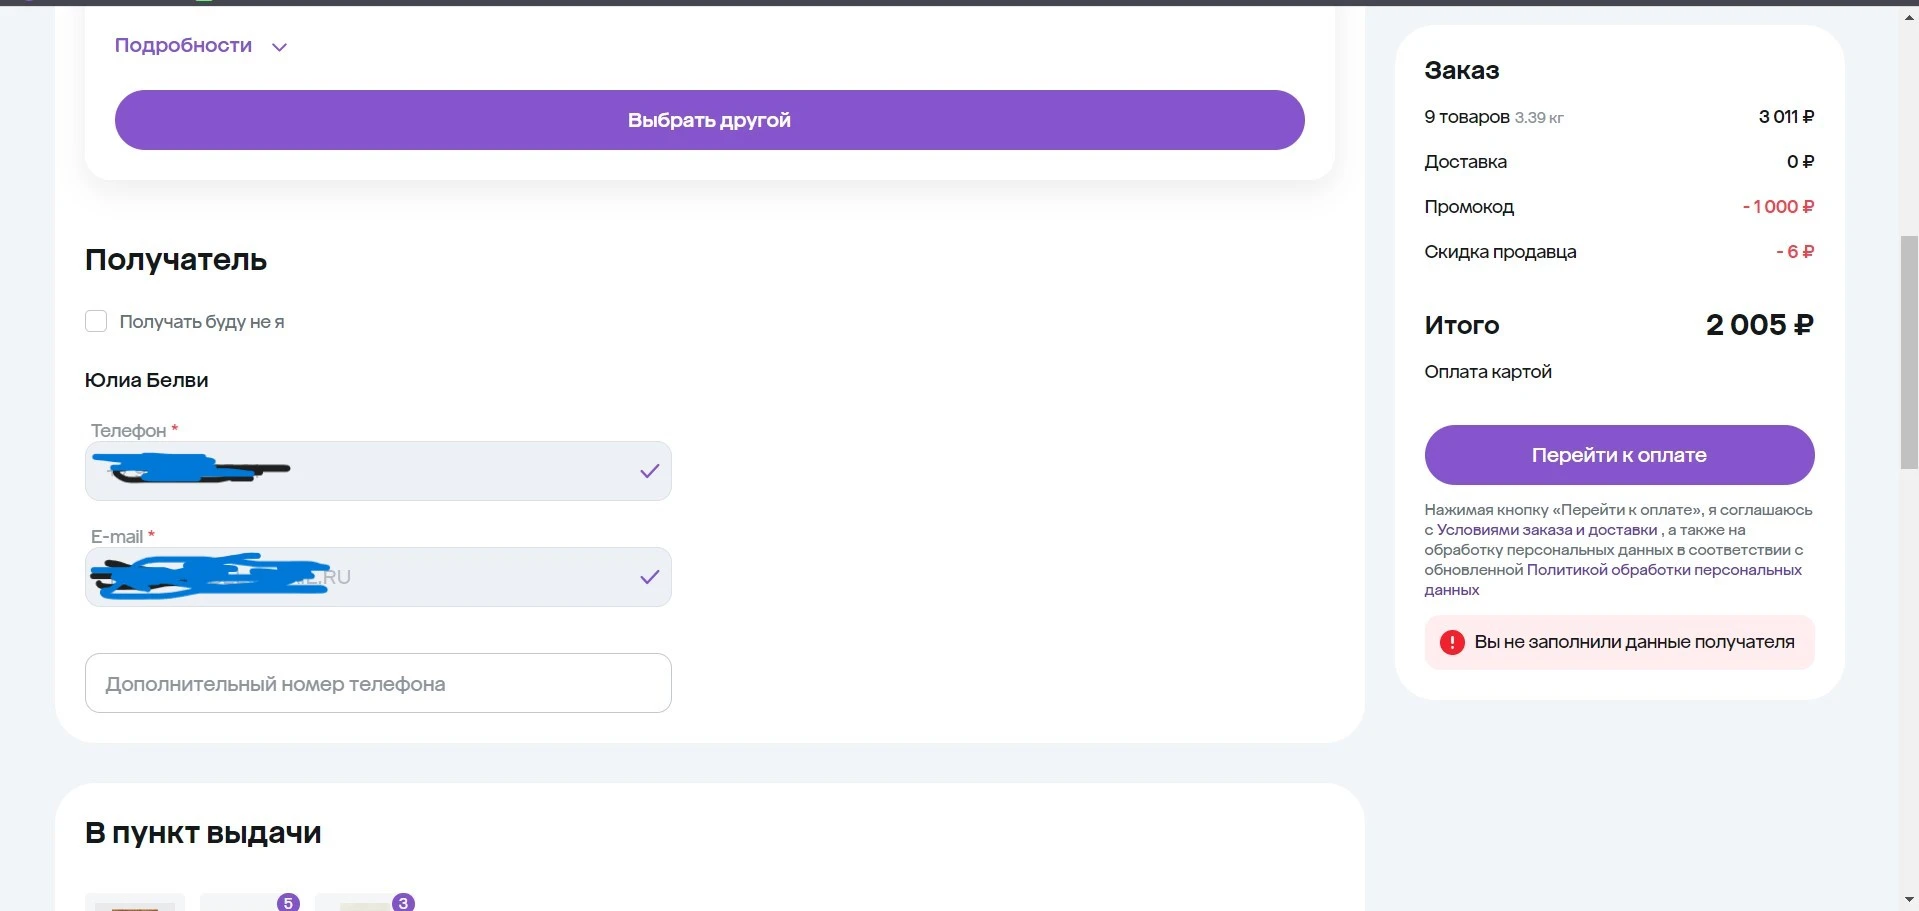The image size is (1919, 911).
Task: Click the purple quantity badge showing 3
Action: (403, 902)
